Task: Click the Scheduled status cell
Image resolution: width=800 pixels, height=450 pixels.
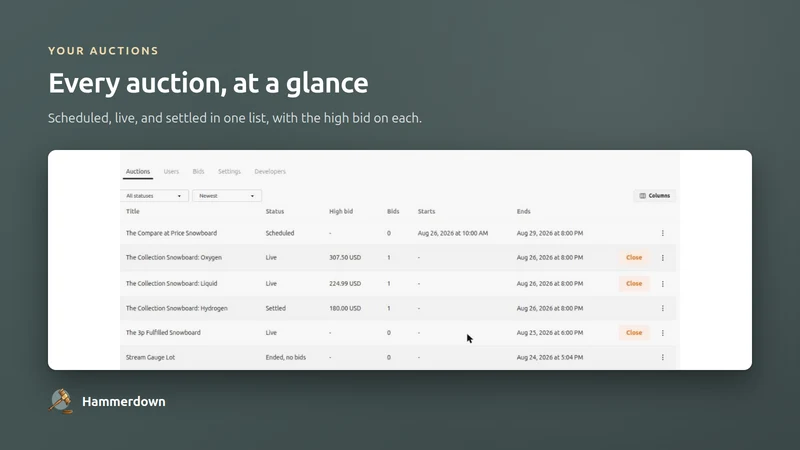Action: 280,233
